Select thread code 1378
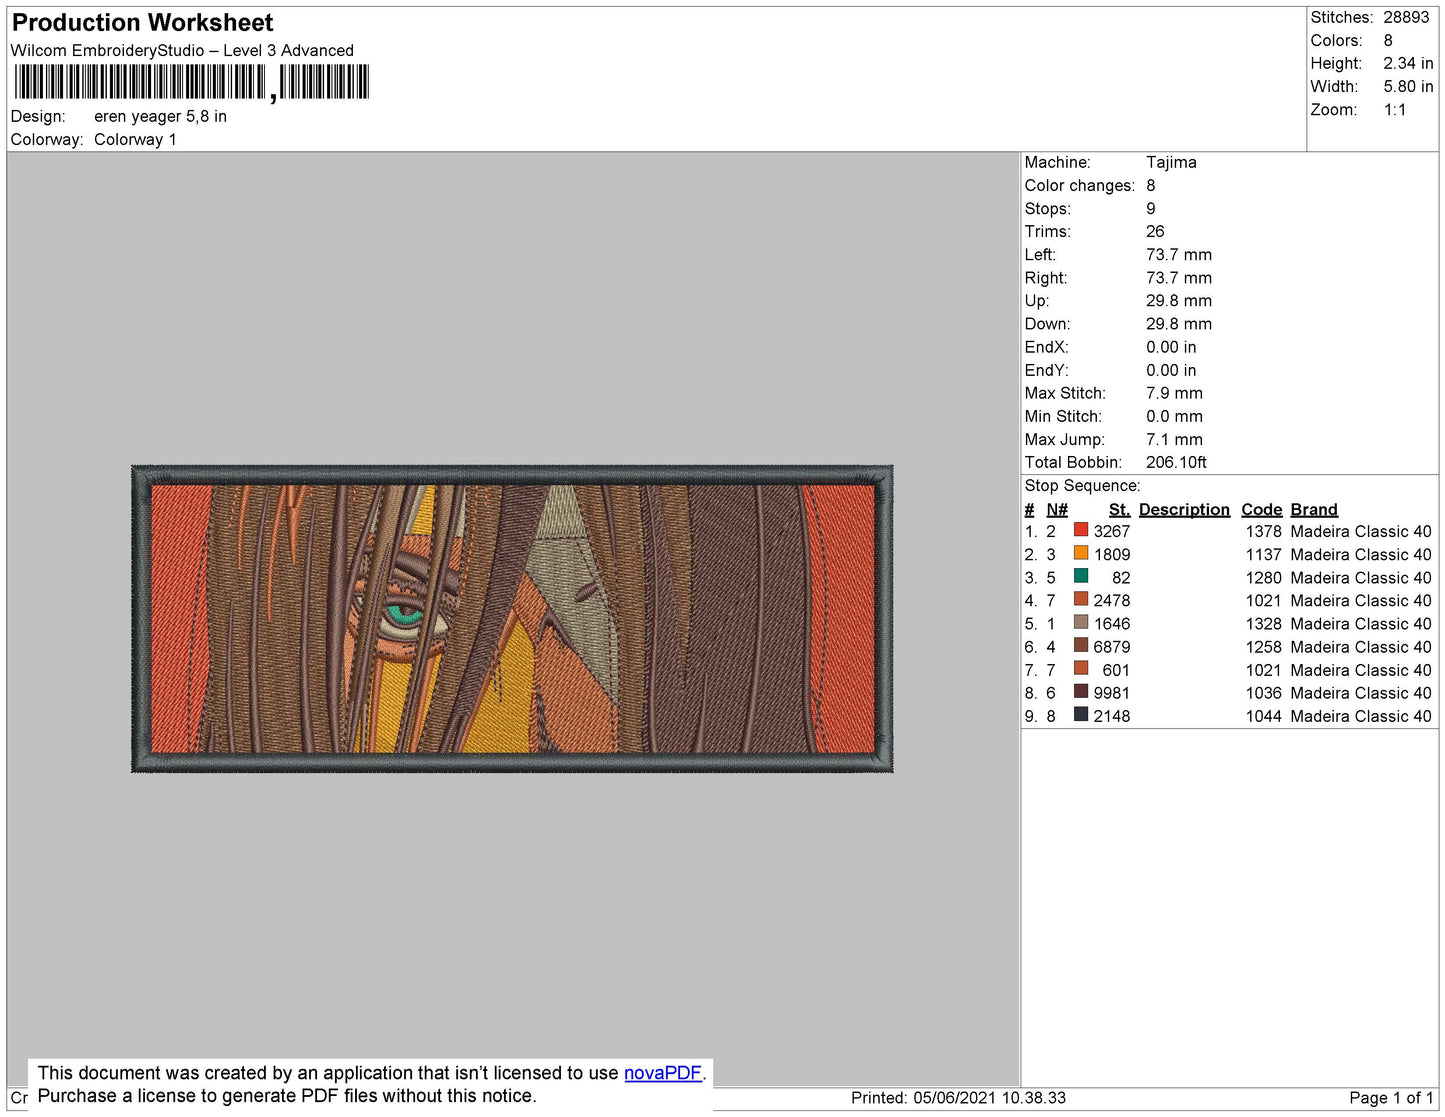The image size is (1445, 1117). coord(1263,531)
